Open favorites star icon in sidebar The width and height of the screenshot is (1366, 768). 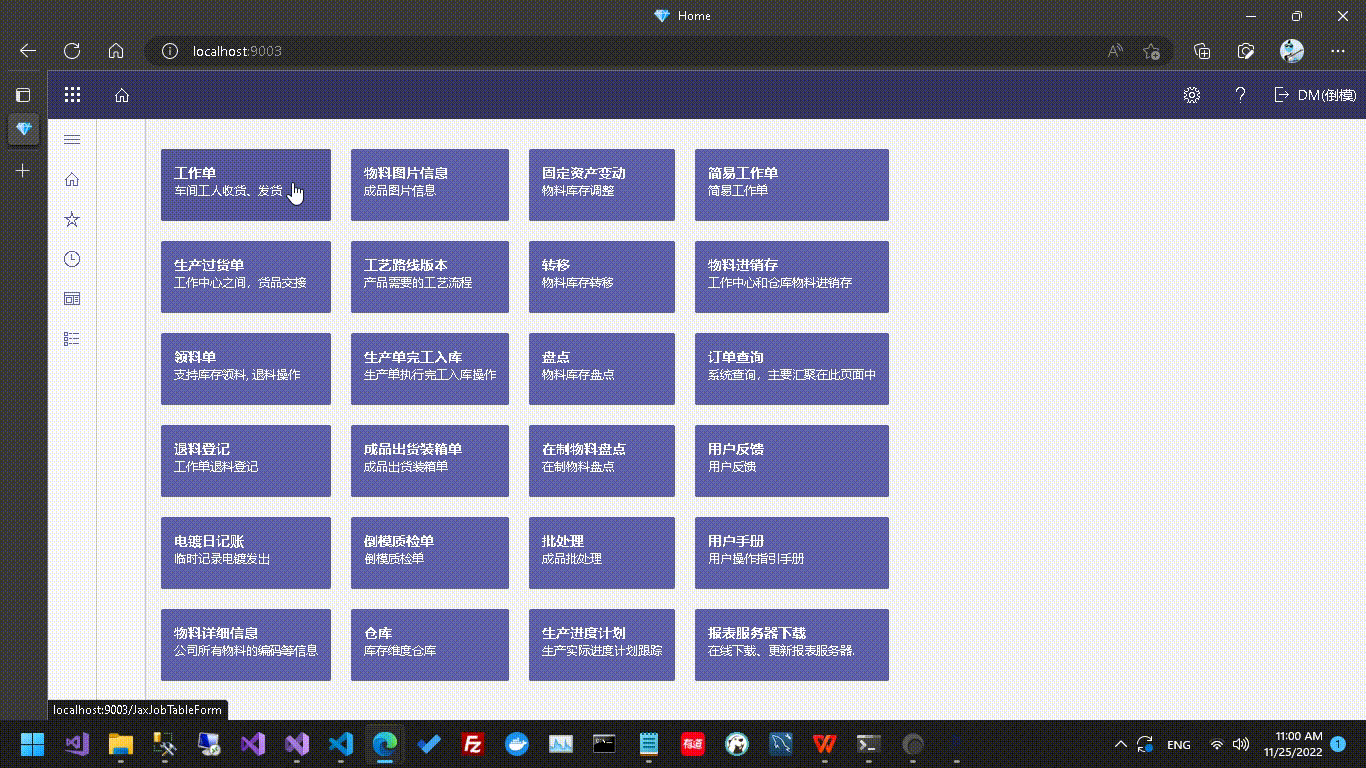[x=72, y=219]
